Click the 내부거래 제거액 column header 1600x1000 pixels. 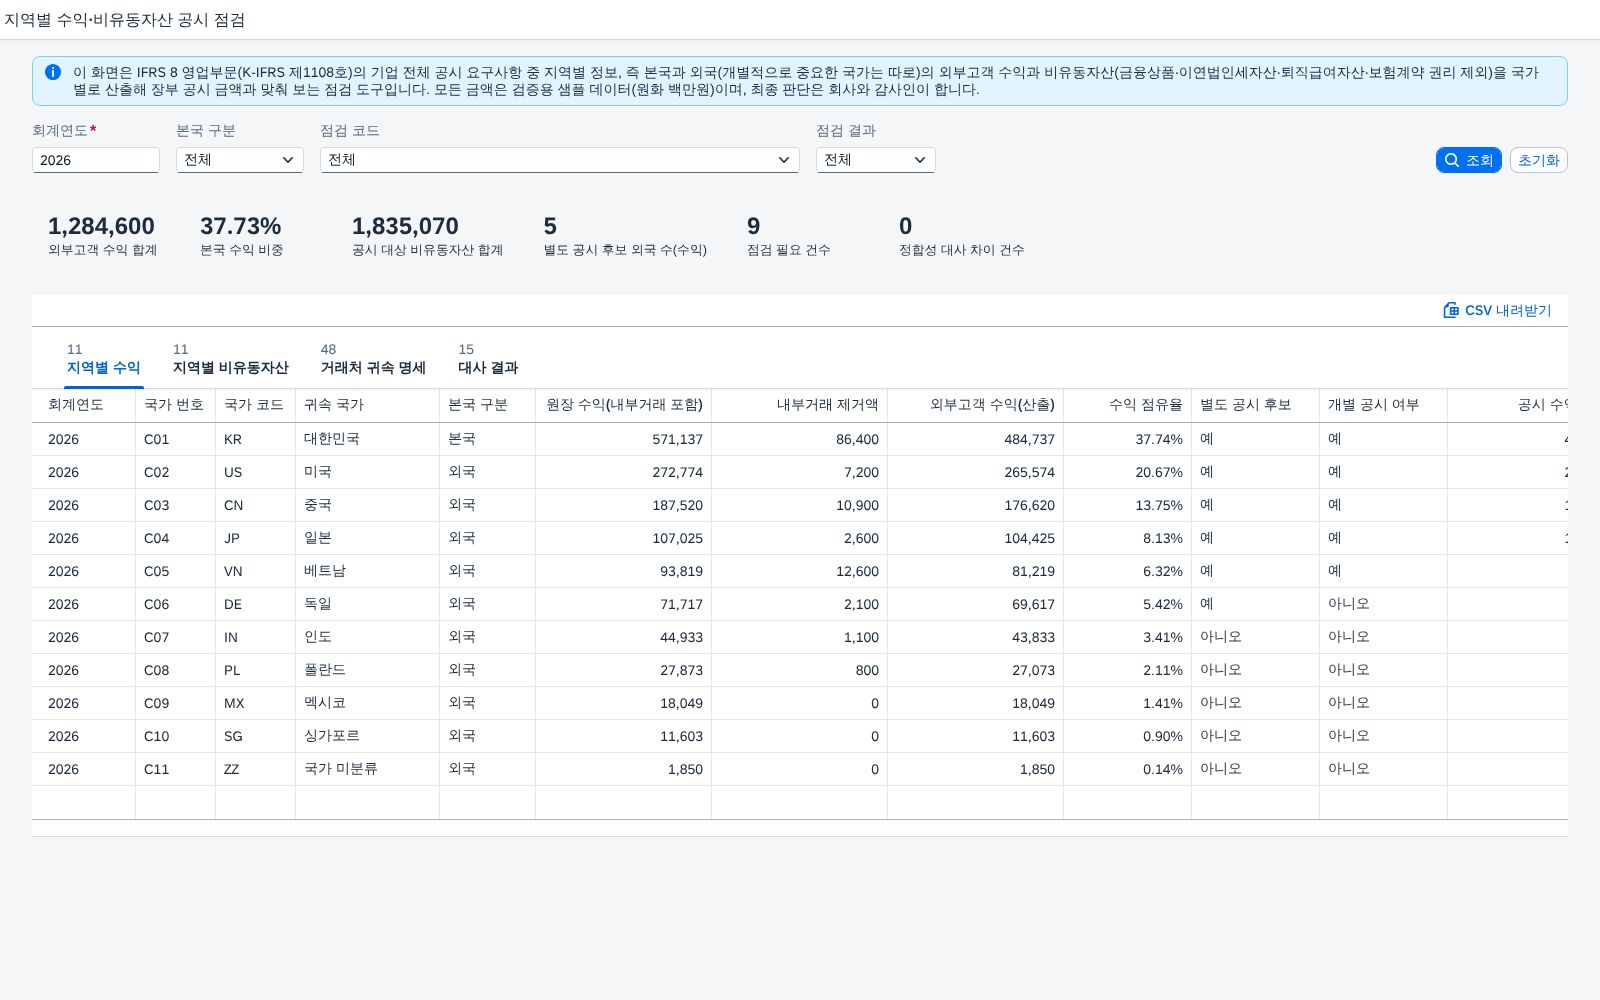(x=800, y=405)
